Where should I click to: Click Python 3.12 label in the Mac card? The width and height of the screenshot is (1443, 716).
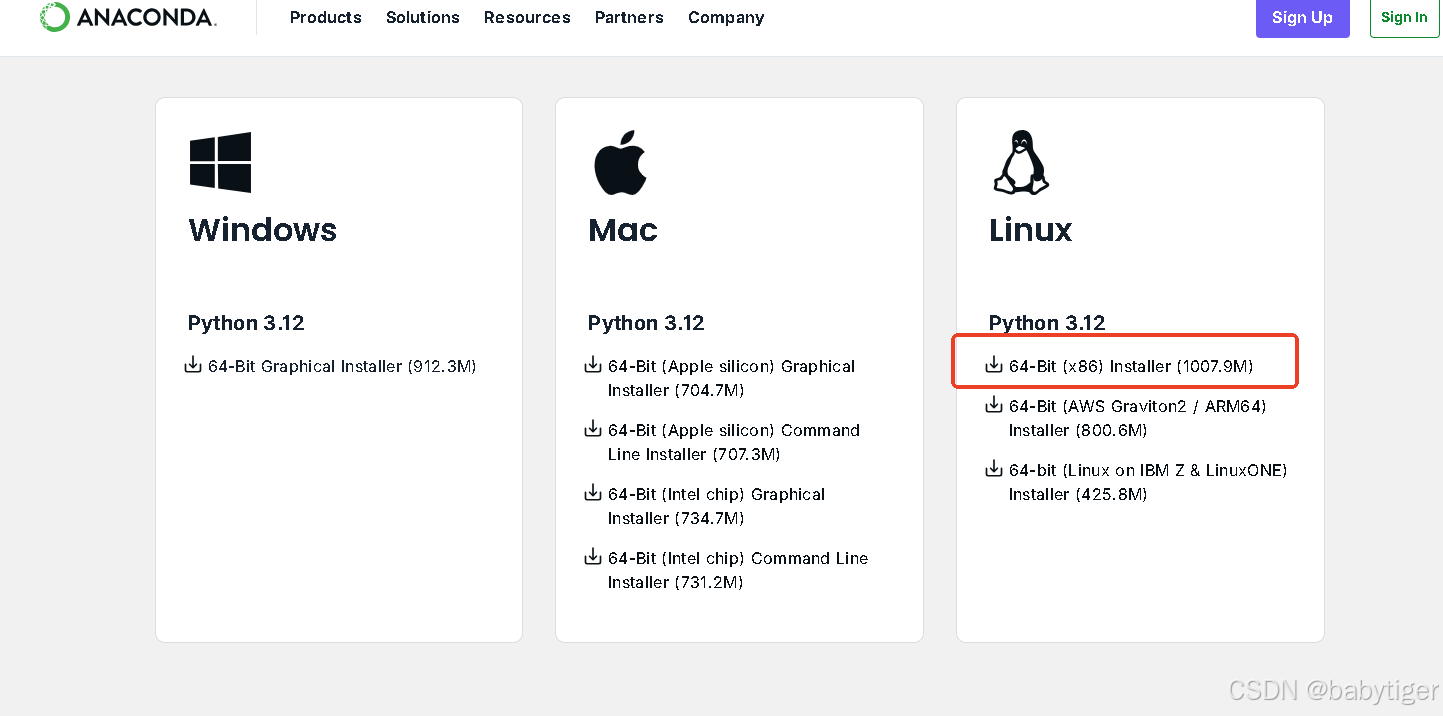646,323
